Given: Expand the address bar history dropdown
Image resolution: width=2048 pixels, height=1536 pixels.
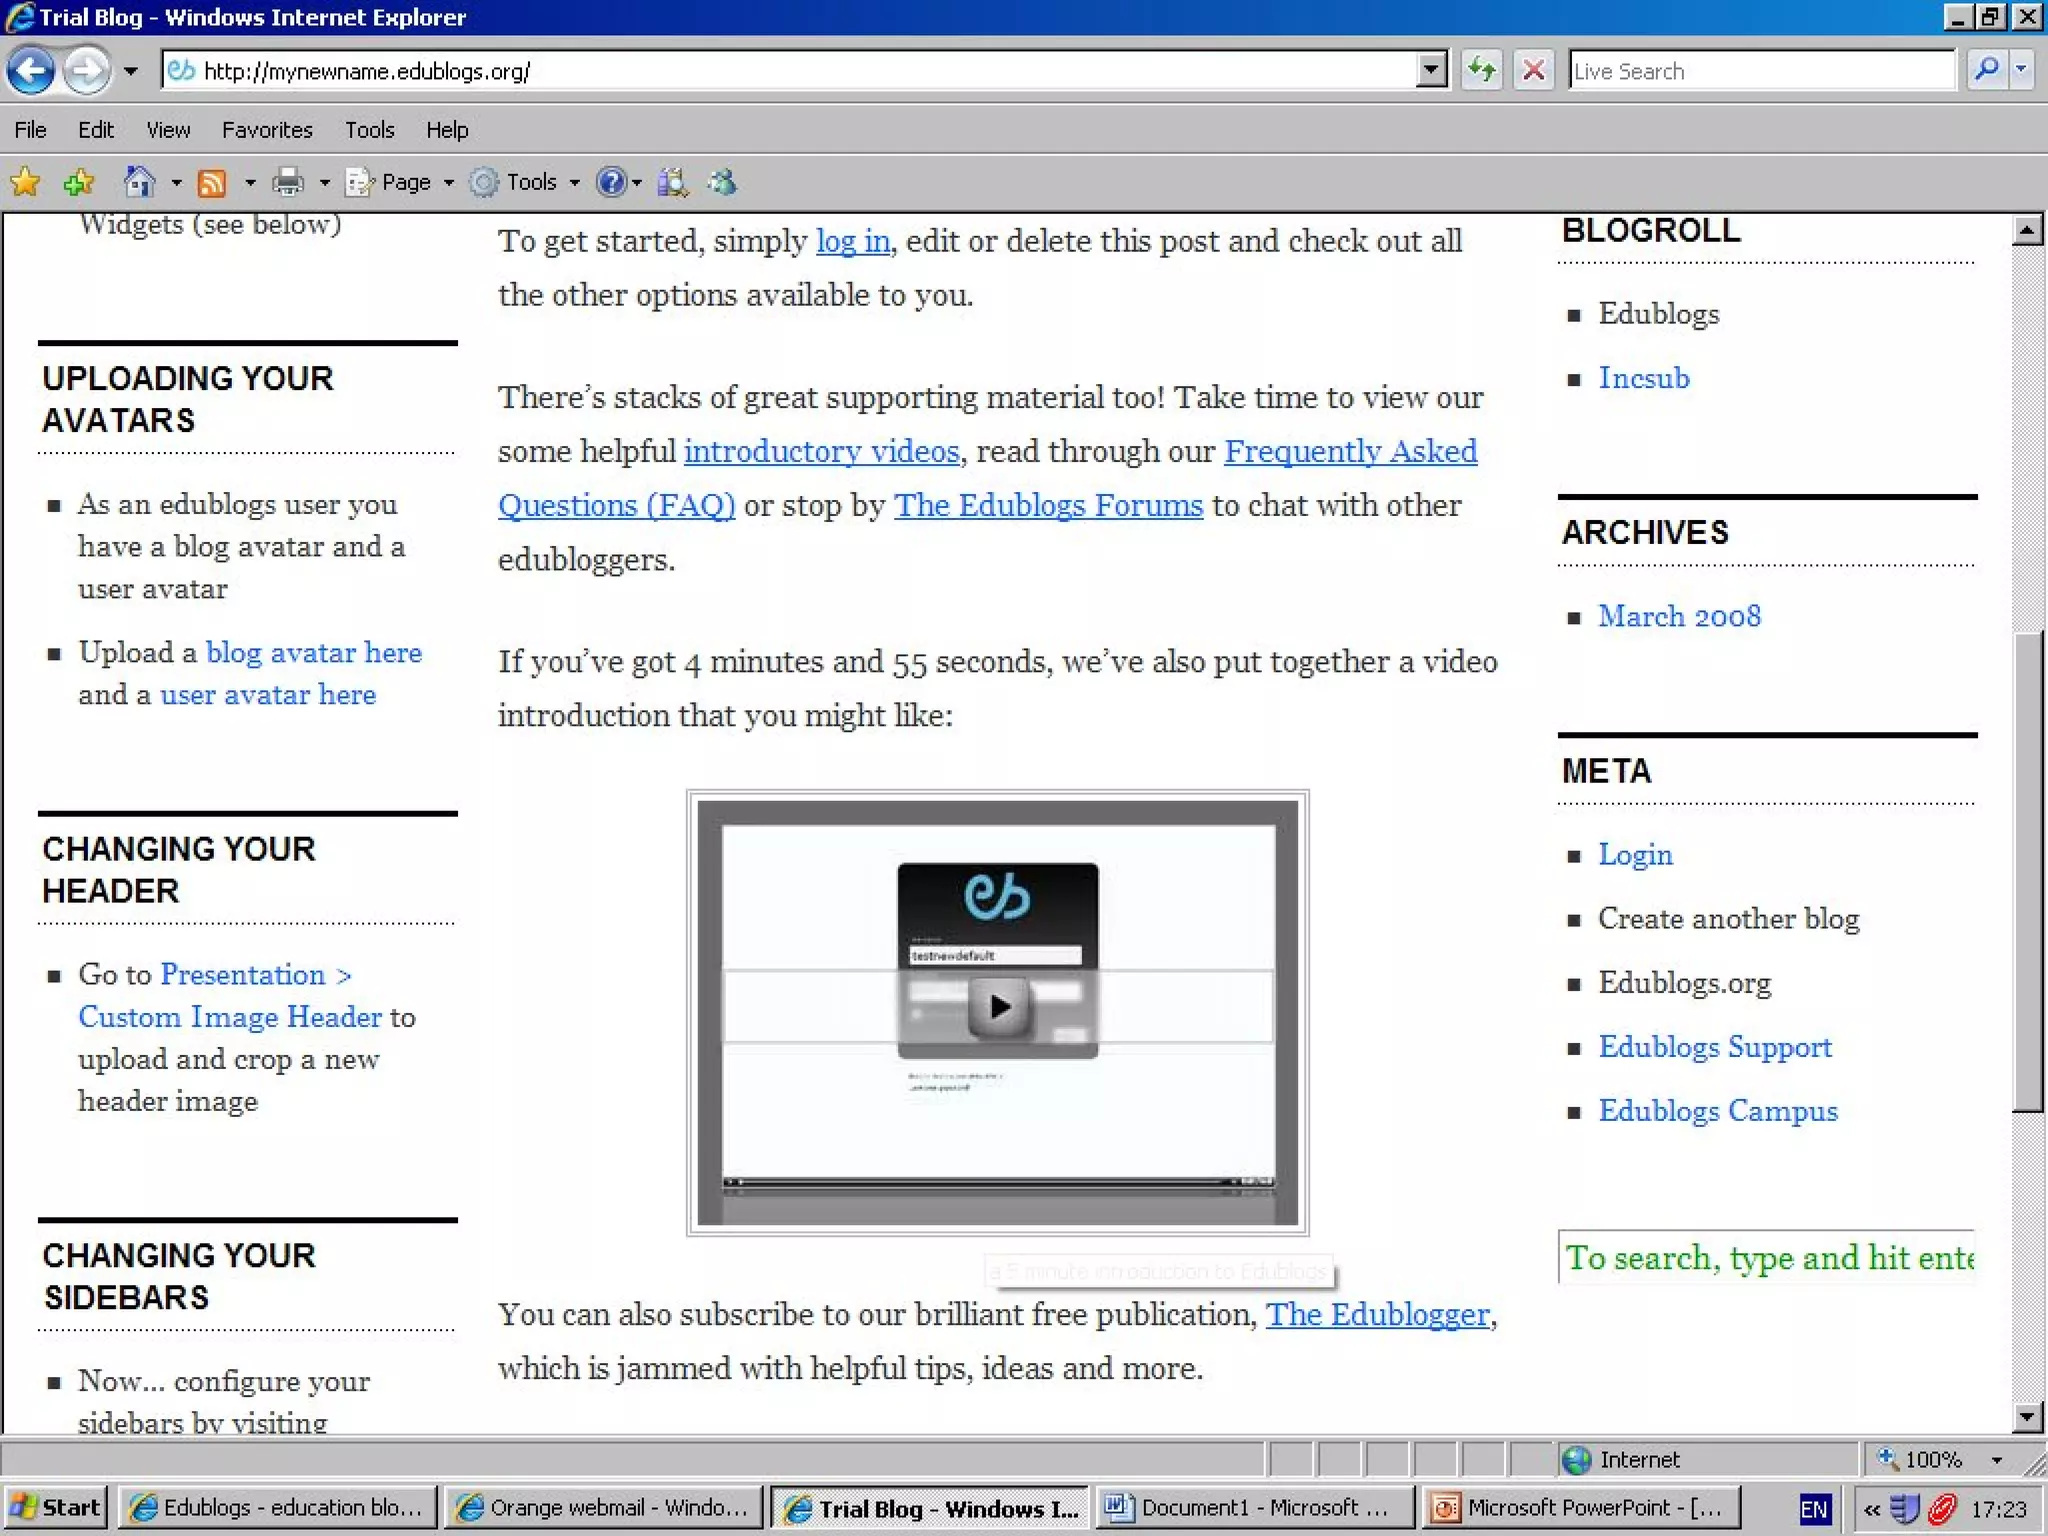Looking at the screenshot, I should point(1432,71).
